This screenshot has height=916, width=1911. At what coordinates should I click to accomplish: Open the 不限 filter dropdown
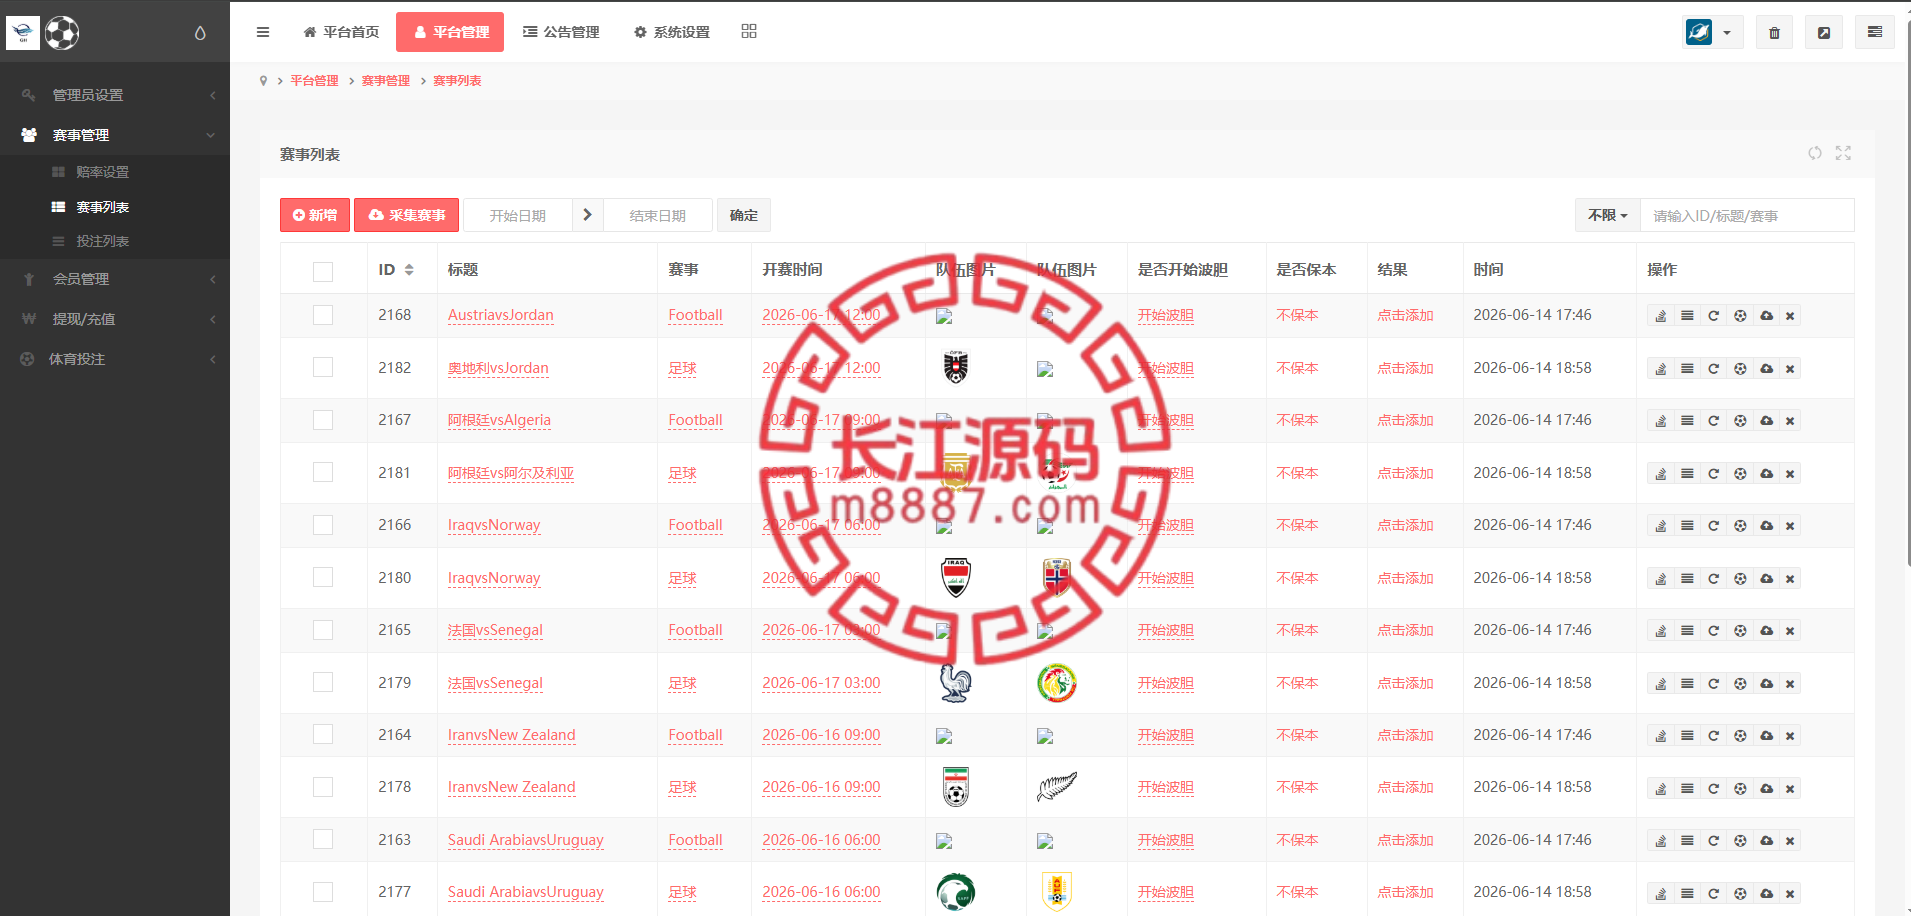click(1608, 215)
